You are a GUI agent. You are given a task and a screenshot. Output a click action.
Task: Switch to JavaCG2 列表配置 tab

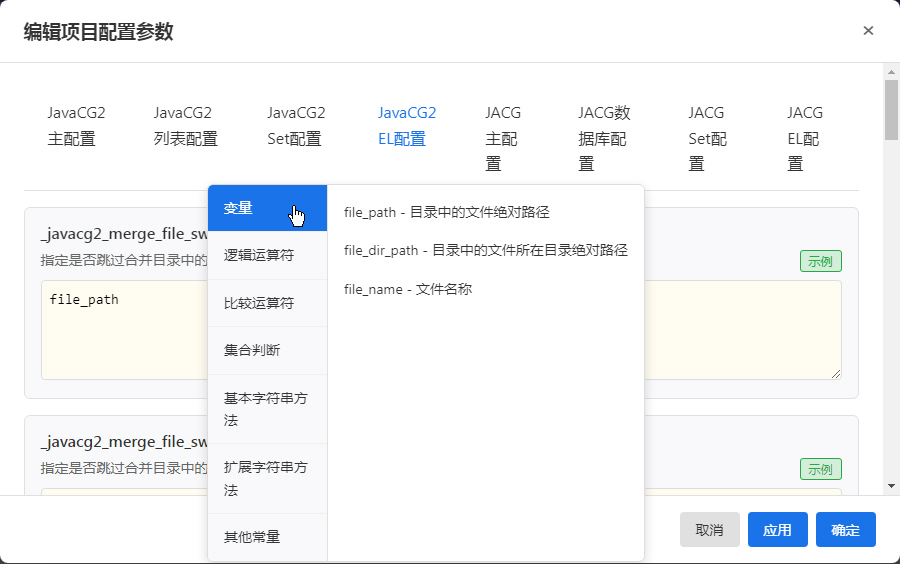coord(185,126)
